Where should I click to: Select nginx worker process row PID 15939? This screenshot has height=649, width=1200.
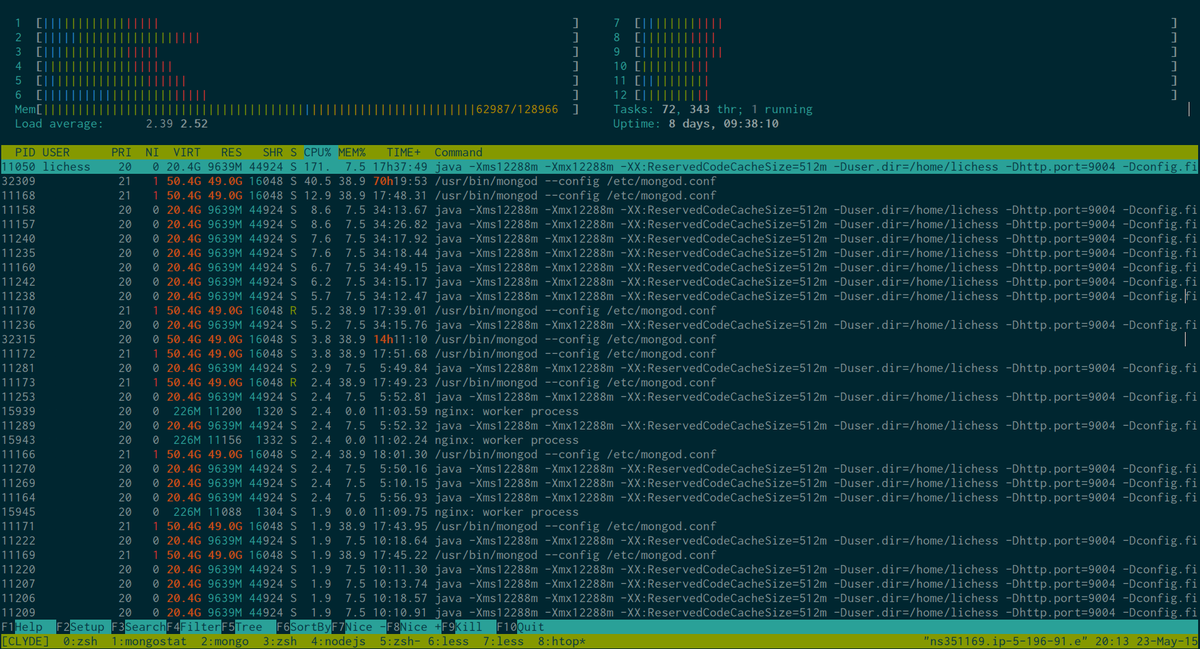tap(600, 412)
